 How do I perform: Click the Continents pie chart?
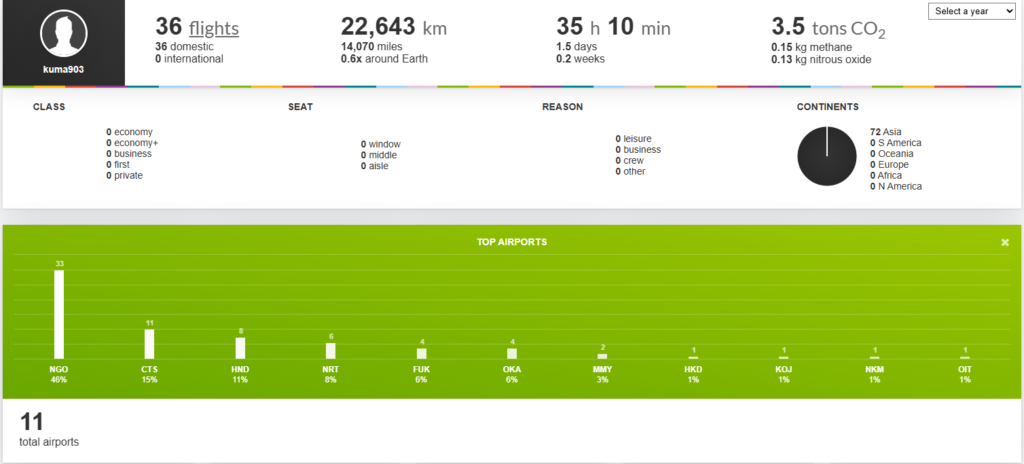pyautogui.click(x=826, y=157)
